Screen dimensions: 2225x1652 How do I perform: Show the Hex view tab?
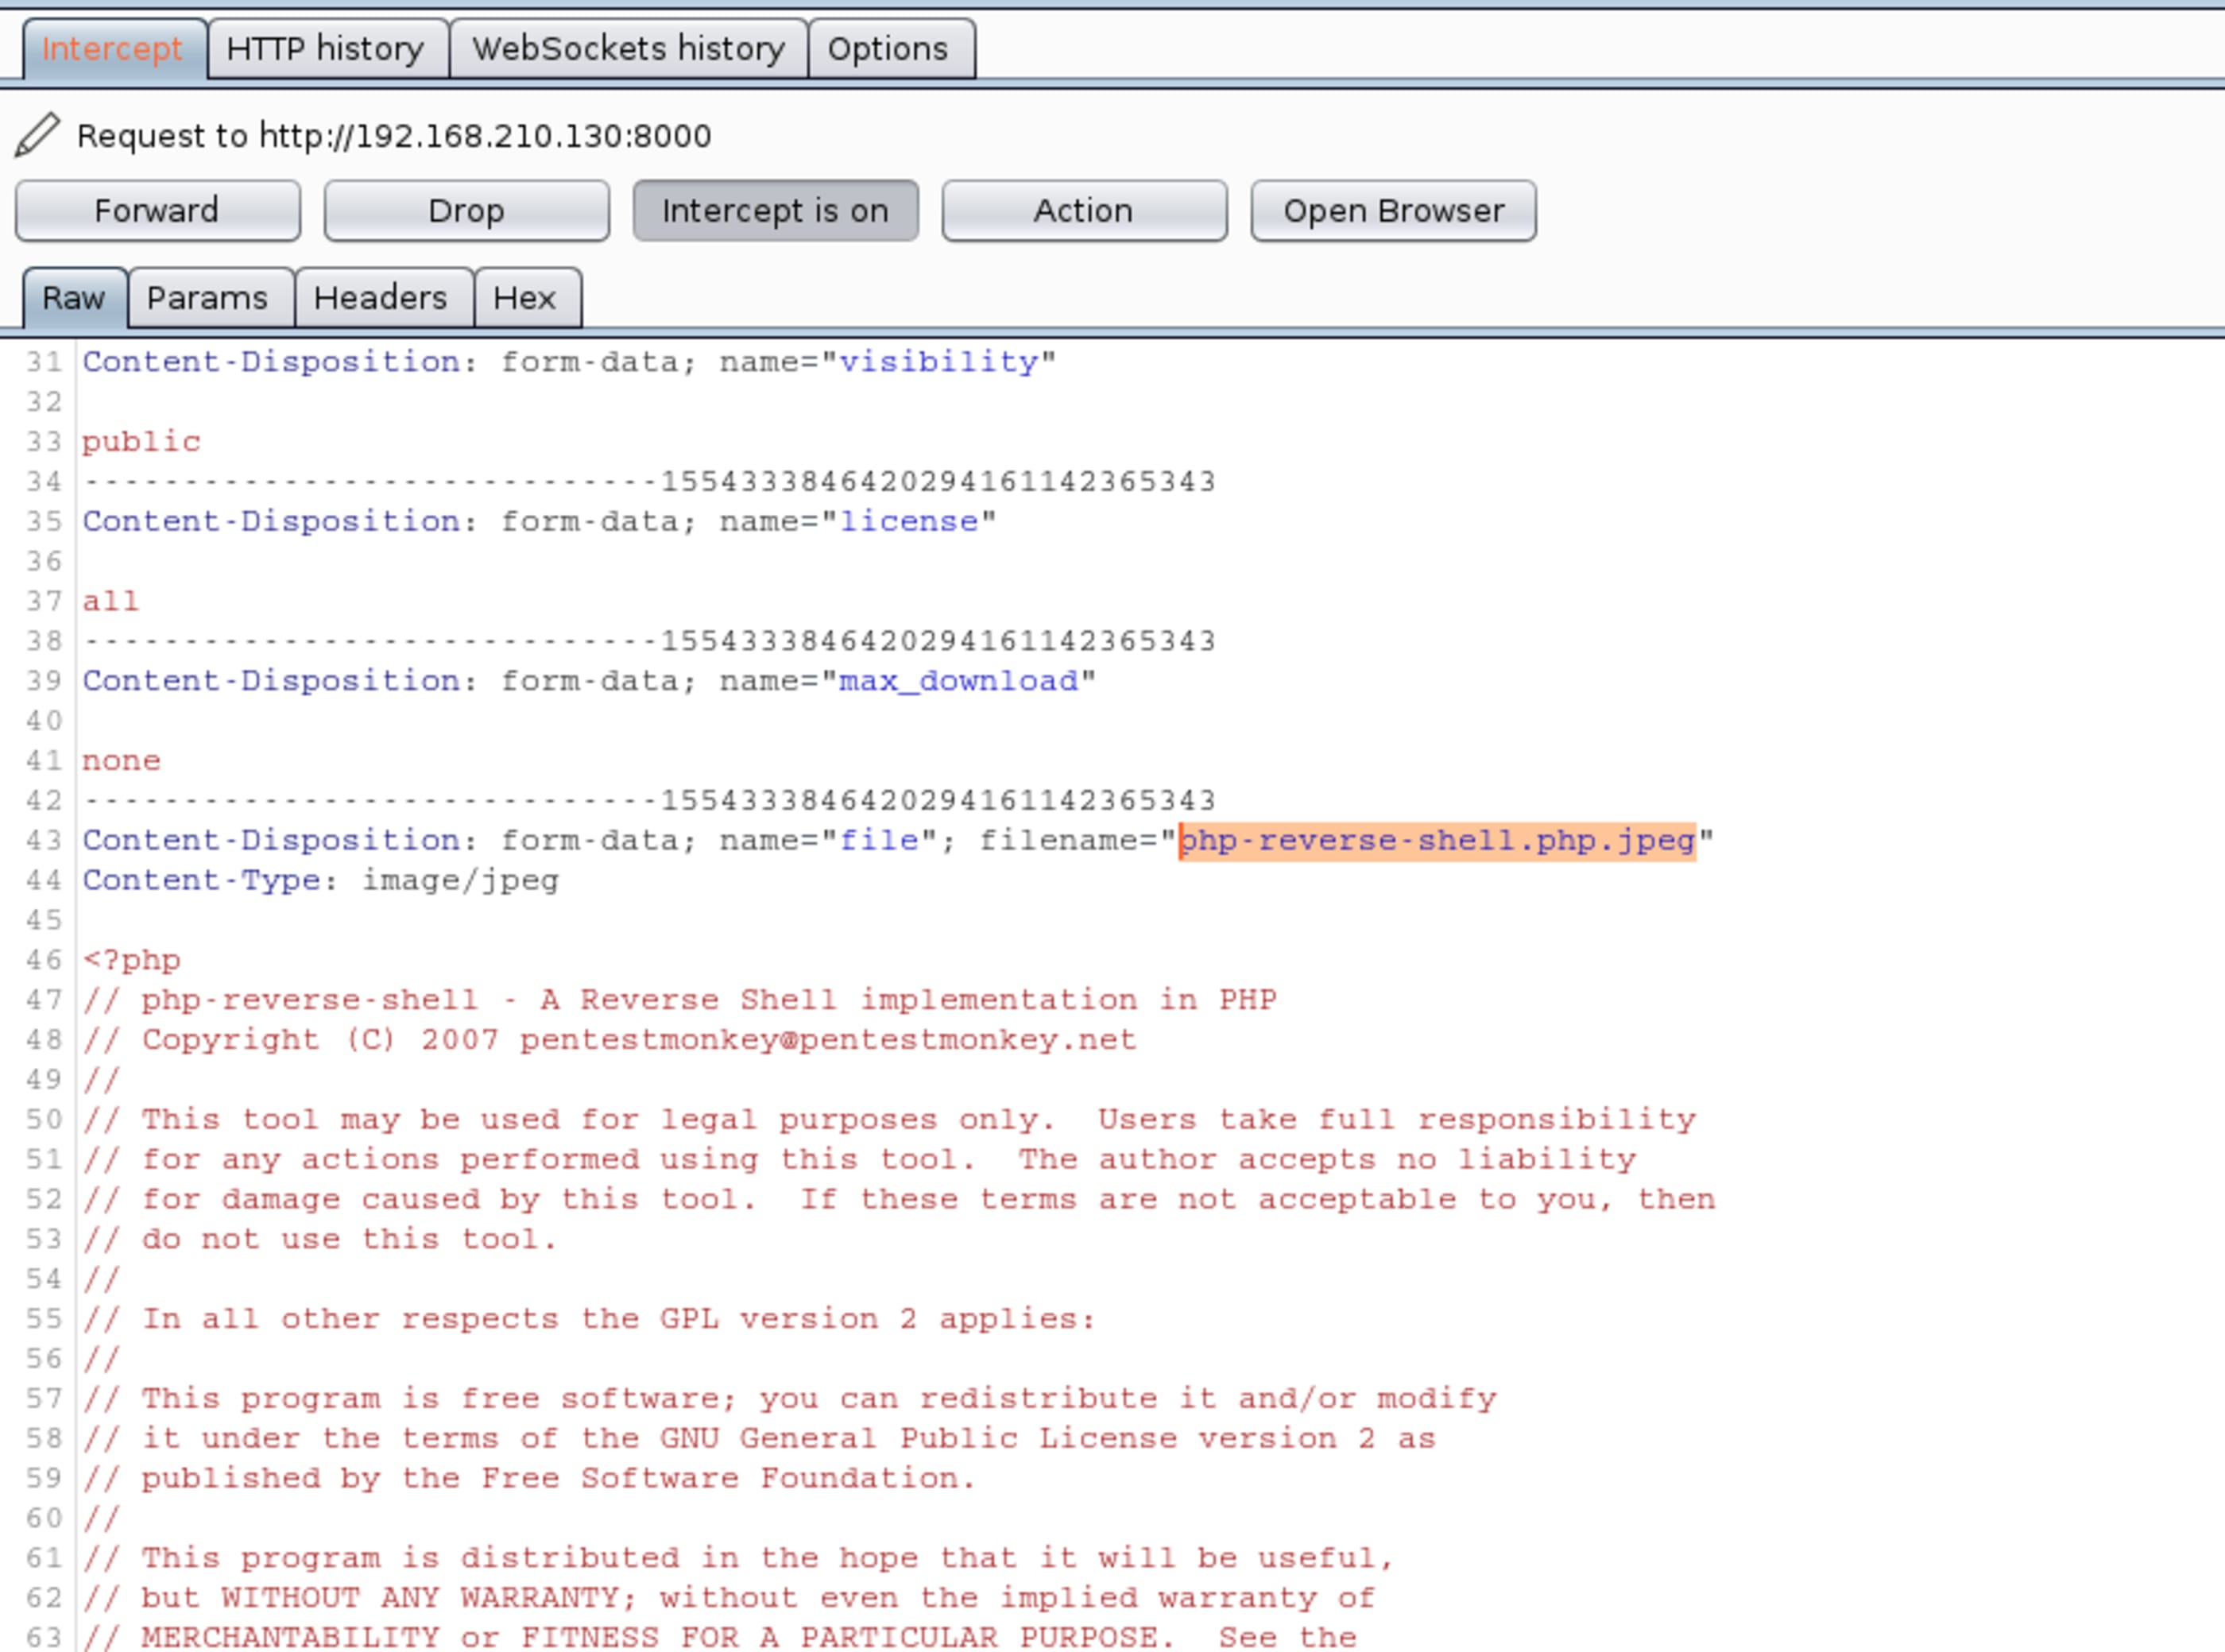[524, 298]
